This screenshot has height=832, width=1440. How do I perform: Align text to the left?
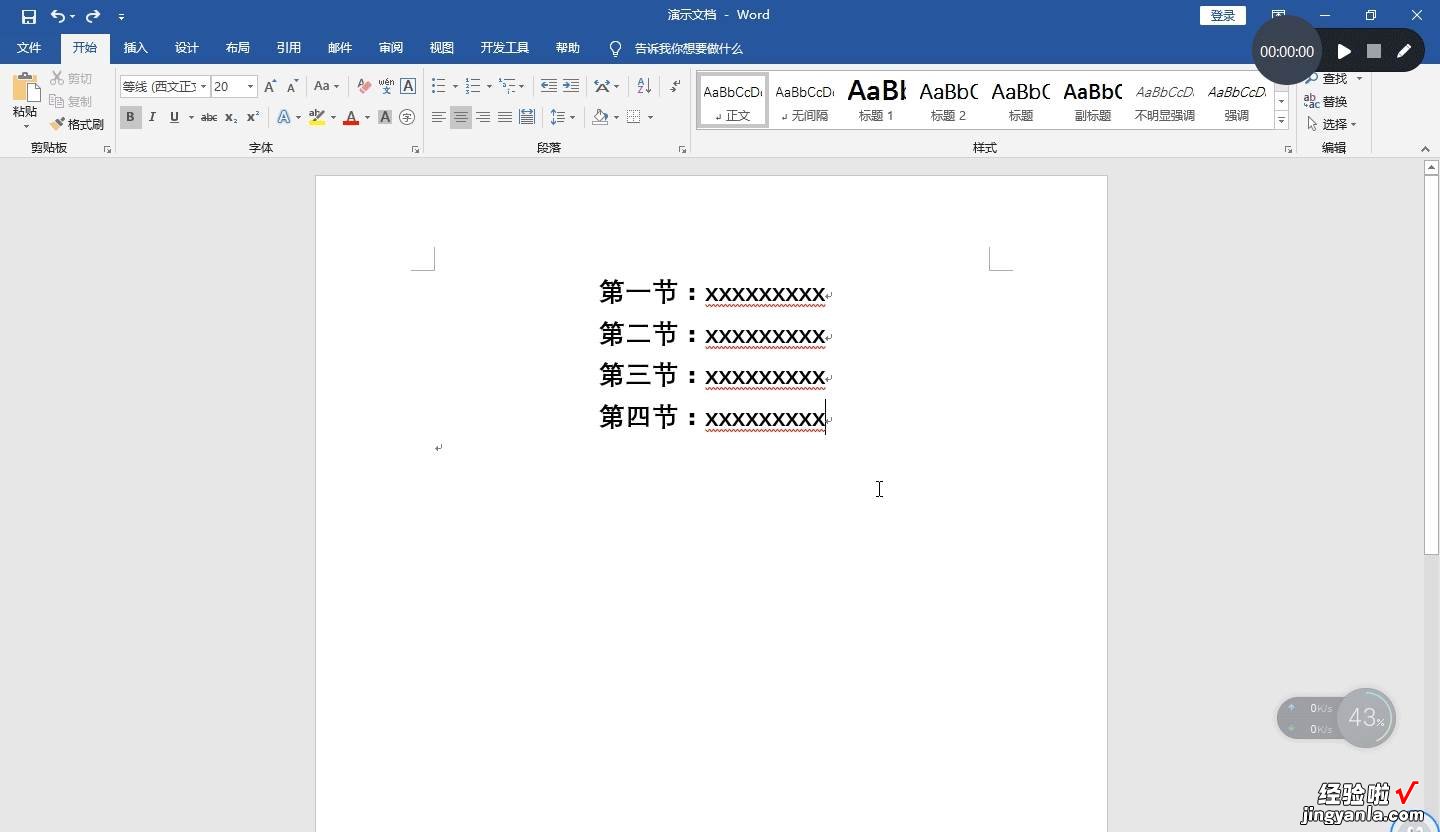click(439, 117)
